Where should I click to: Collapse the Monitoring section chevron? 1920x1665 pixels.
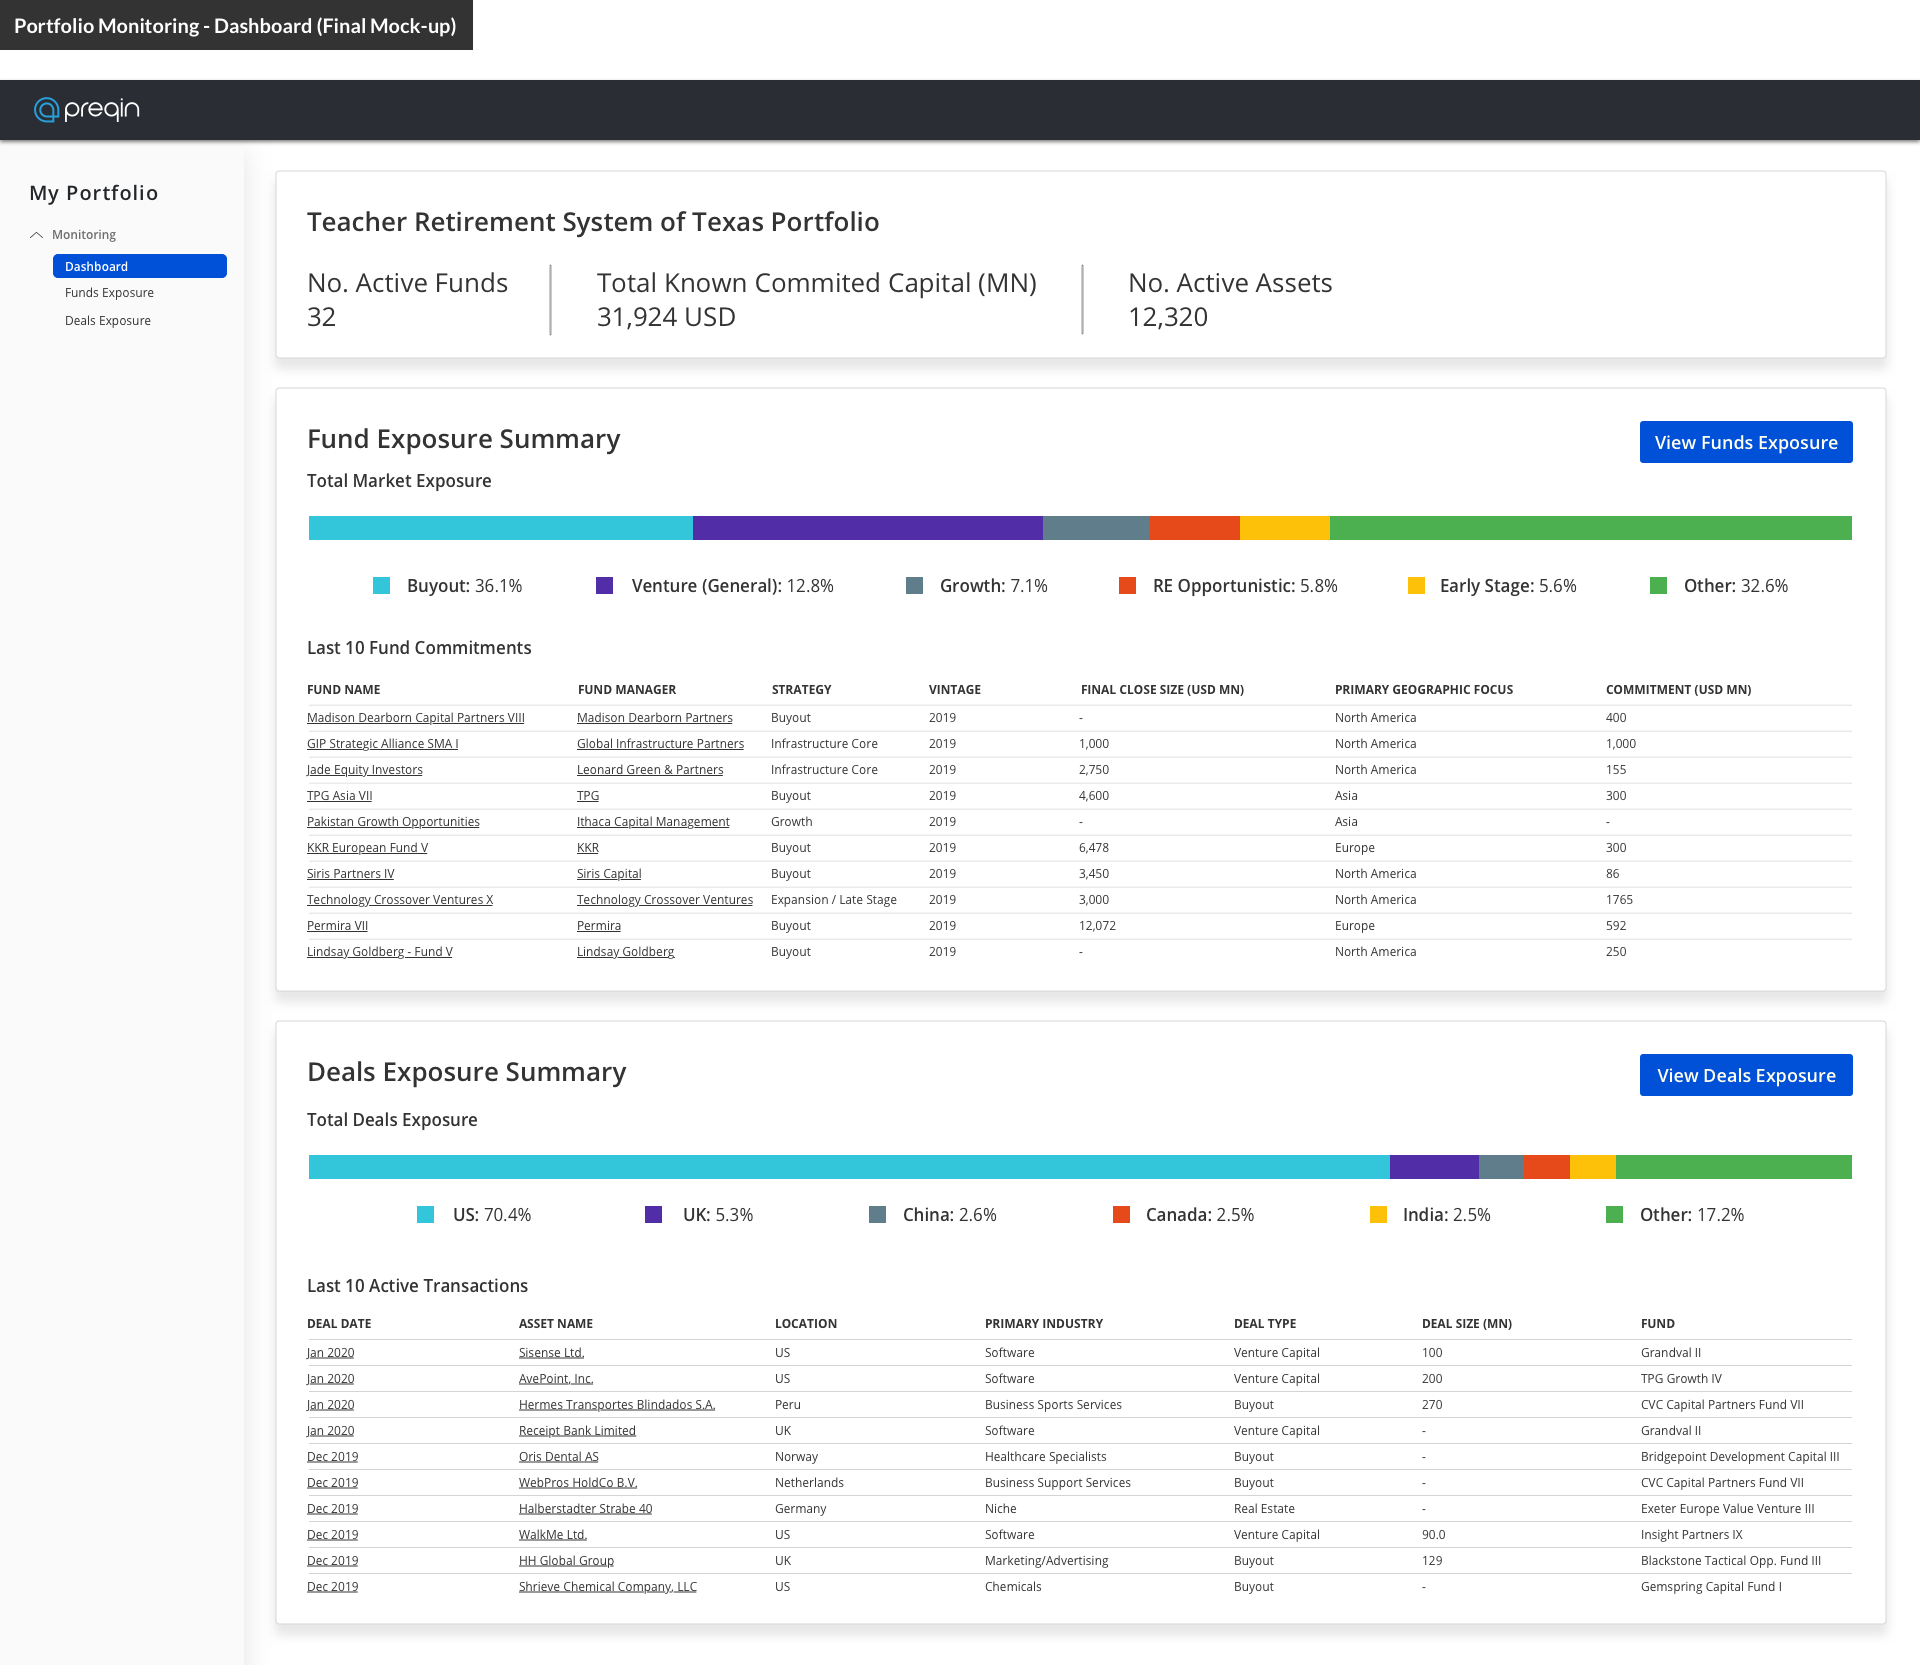click(37, 235)
